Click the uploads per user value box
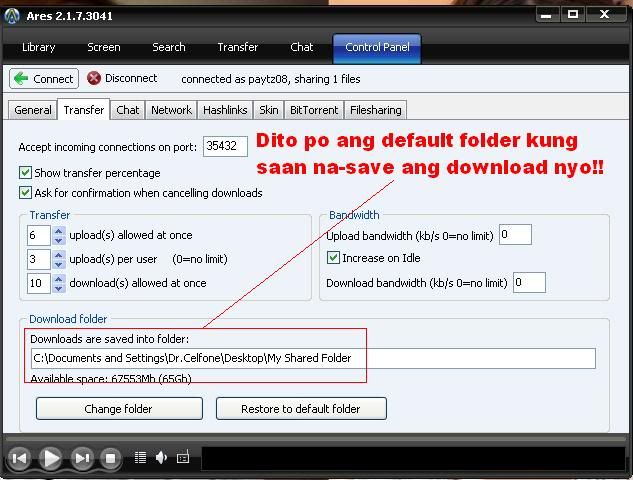The width and height of the screenshot is (633, 480). pyautogui.click(x=39, y=259)
